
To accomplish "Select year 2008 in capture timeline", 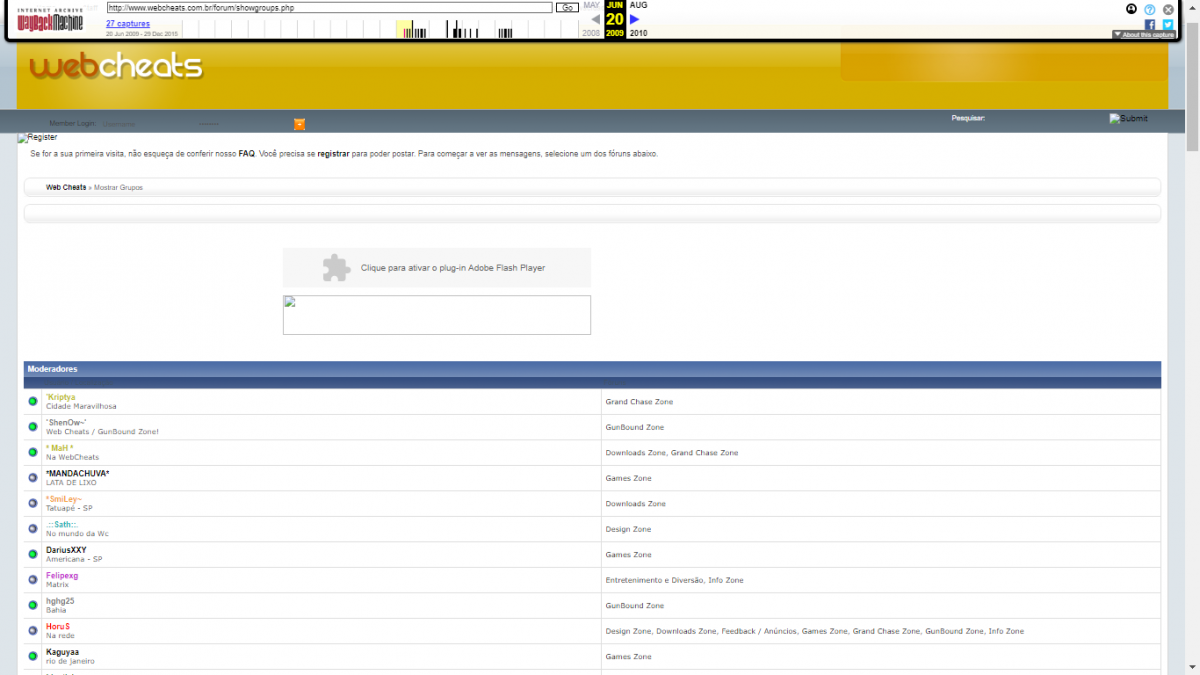I will [593, 33].
